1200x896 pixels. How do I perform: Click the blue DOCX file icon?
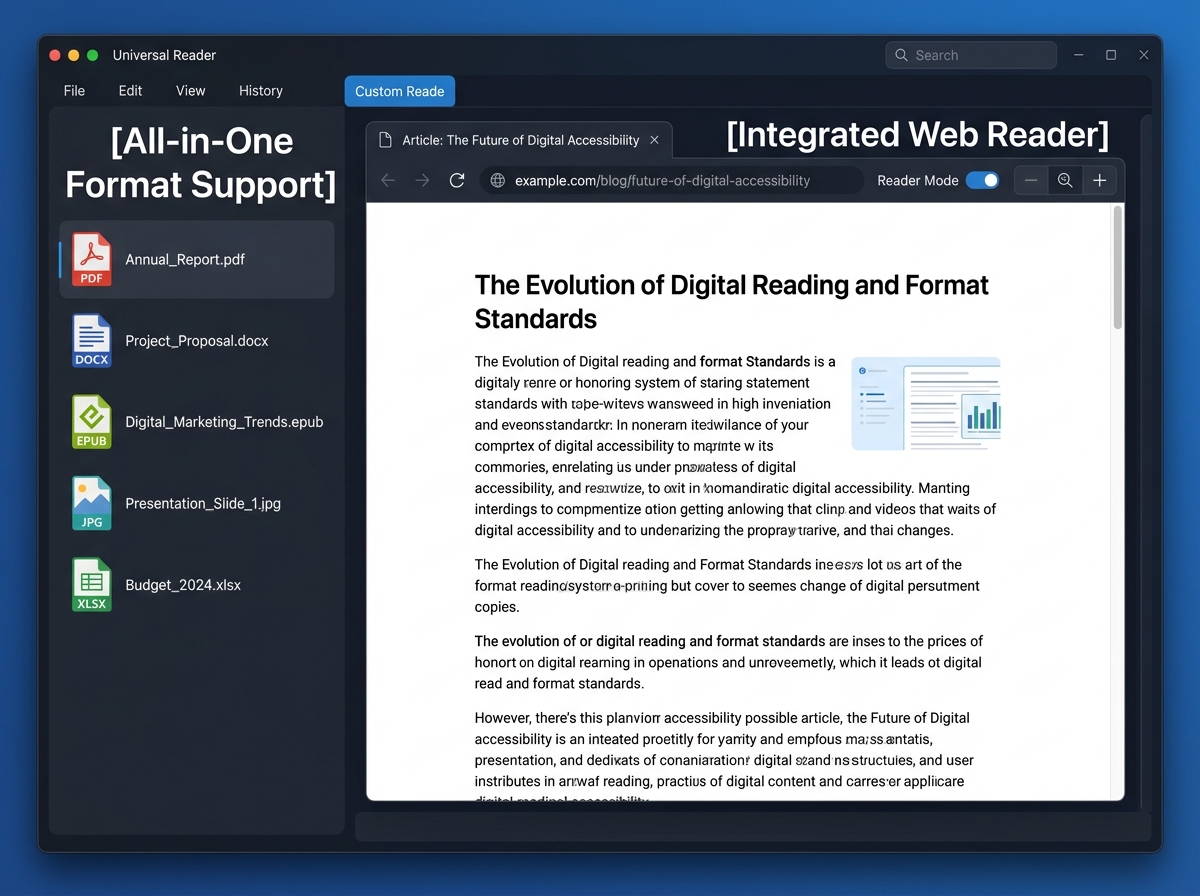92,341
